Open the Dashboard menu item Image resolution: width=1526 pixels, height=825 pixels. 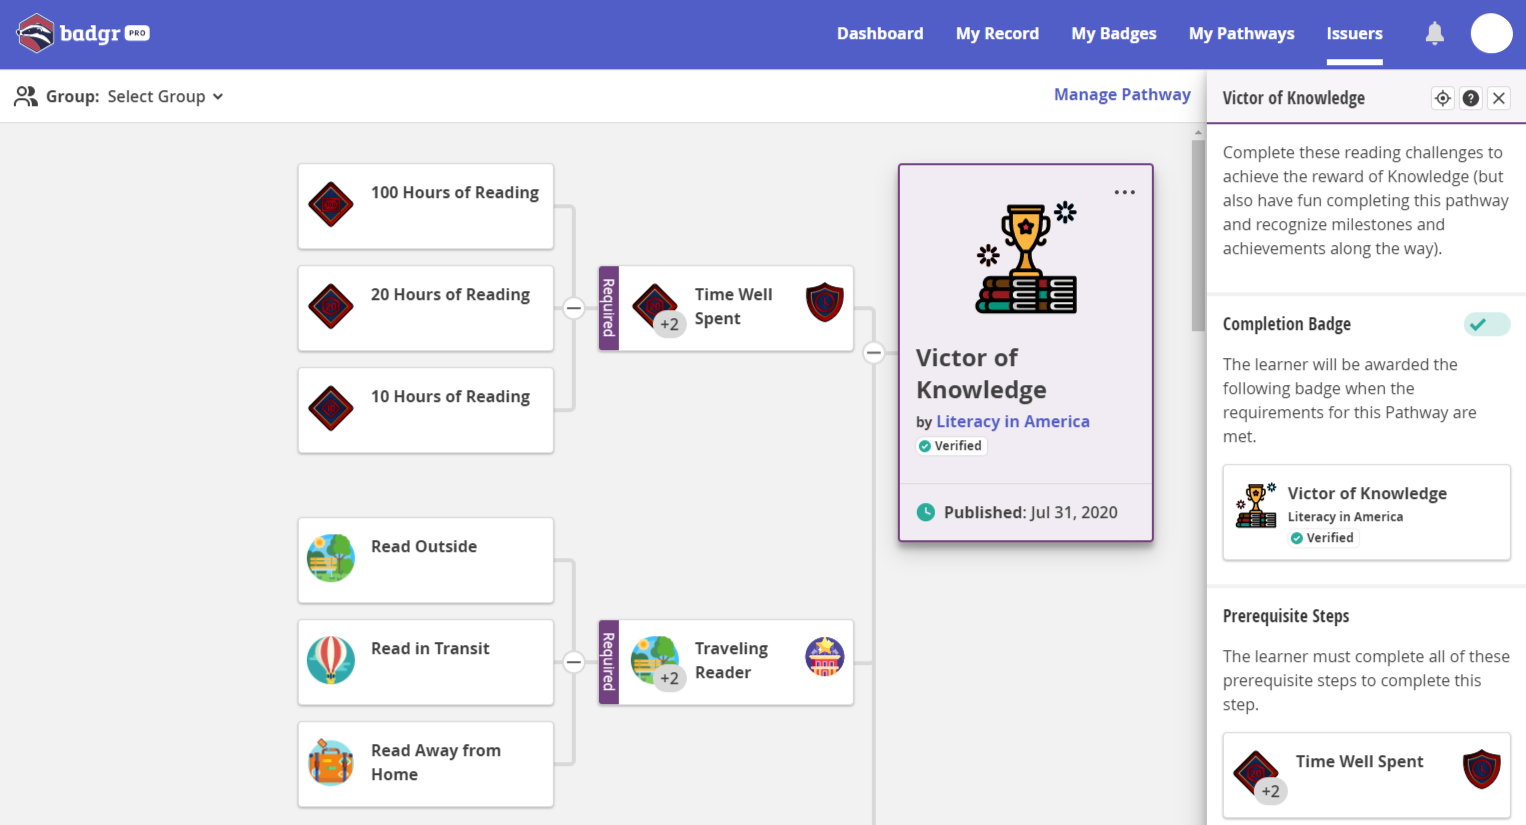pyautogui.click(x=880, y=34)
